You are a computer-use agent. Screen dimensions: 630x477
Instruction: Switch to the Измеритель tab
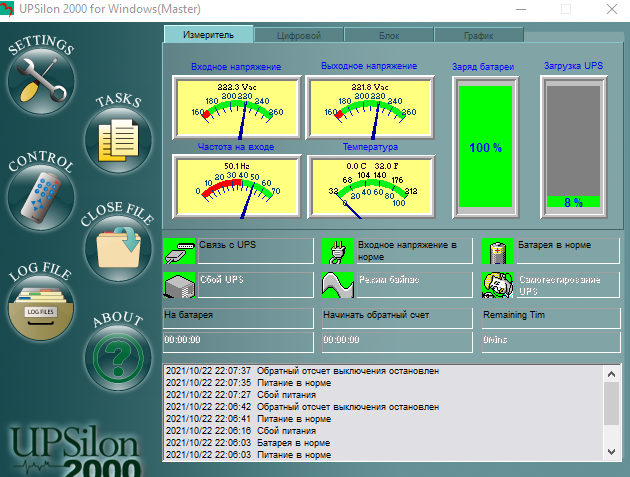click(209, 35)
